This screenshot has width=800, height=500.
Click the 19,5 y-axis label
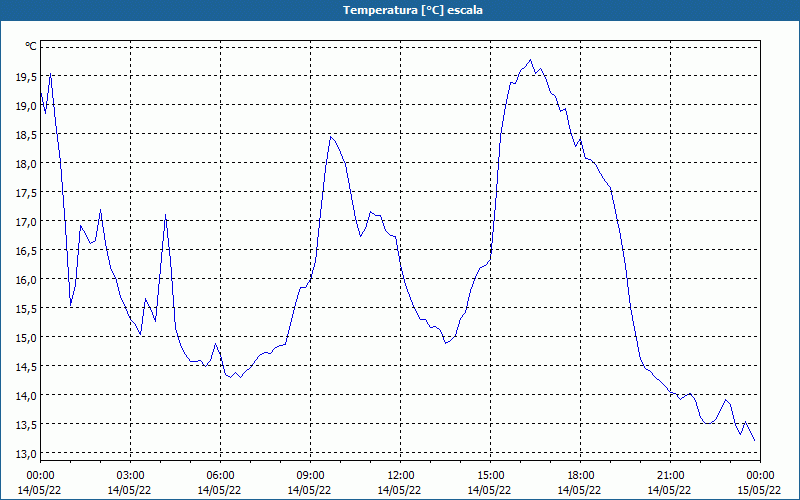27,77
